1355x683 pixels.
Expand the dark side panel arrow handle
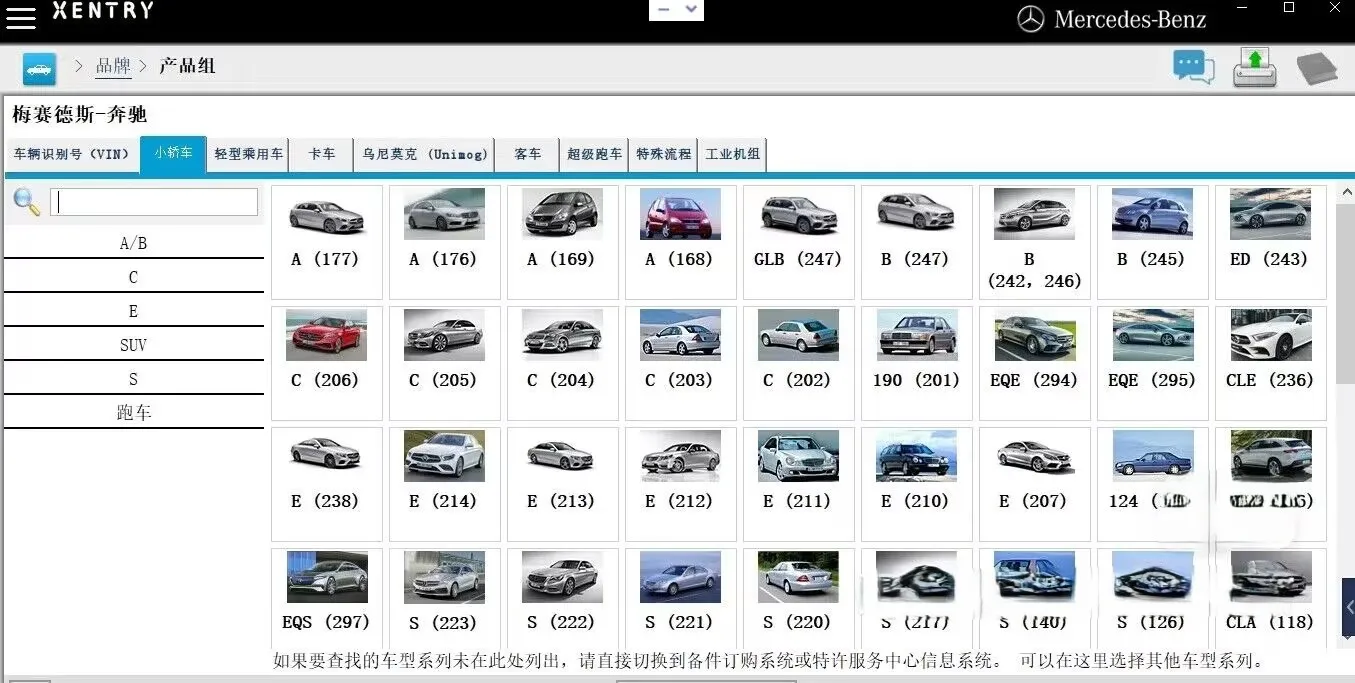pos(1348,607)
